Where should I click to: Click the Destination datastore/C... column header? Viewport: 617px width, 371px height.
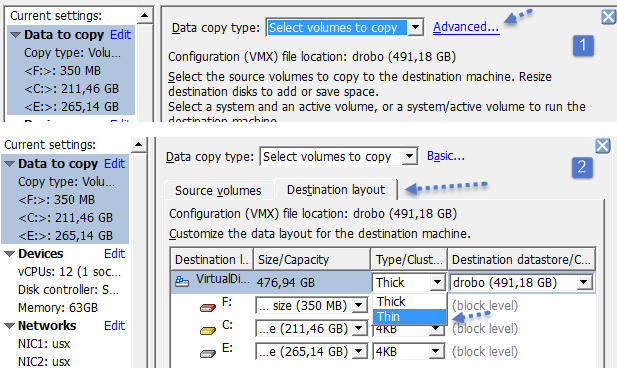tap(521, 260)
